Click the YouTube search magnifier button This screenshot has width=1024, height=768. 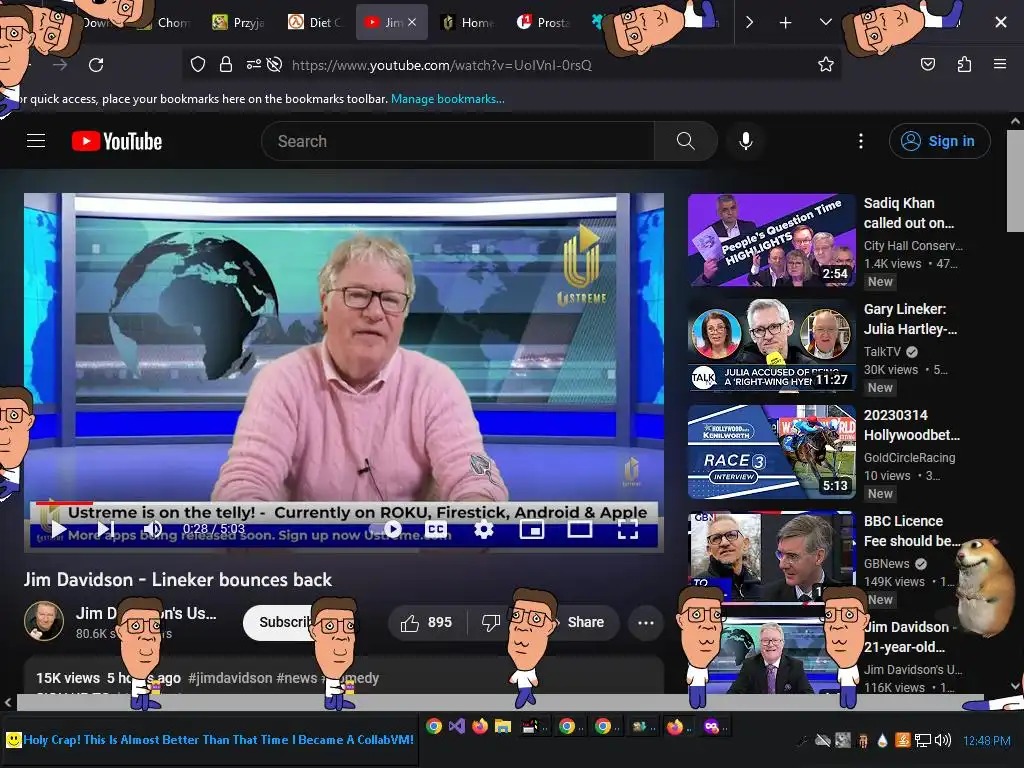pos(686,141)
